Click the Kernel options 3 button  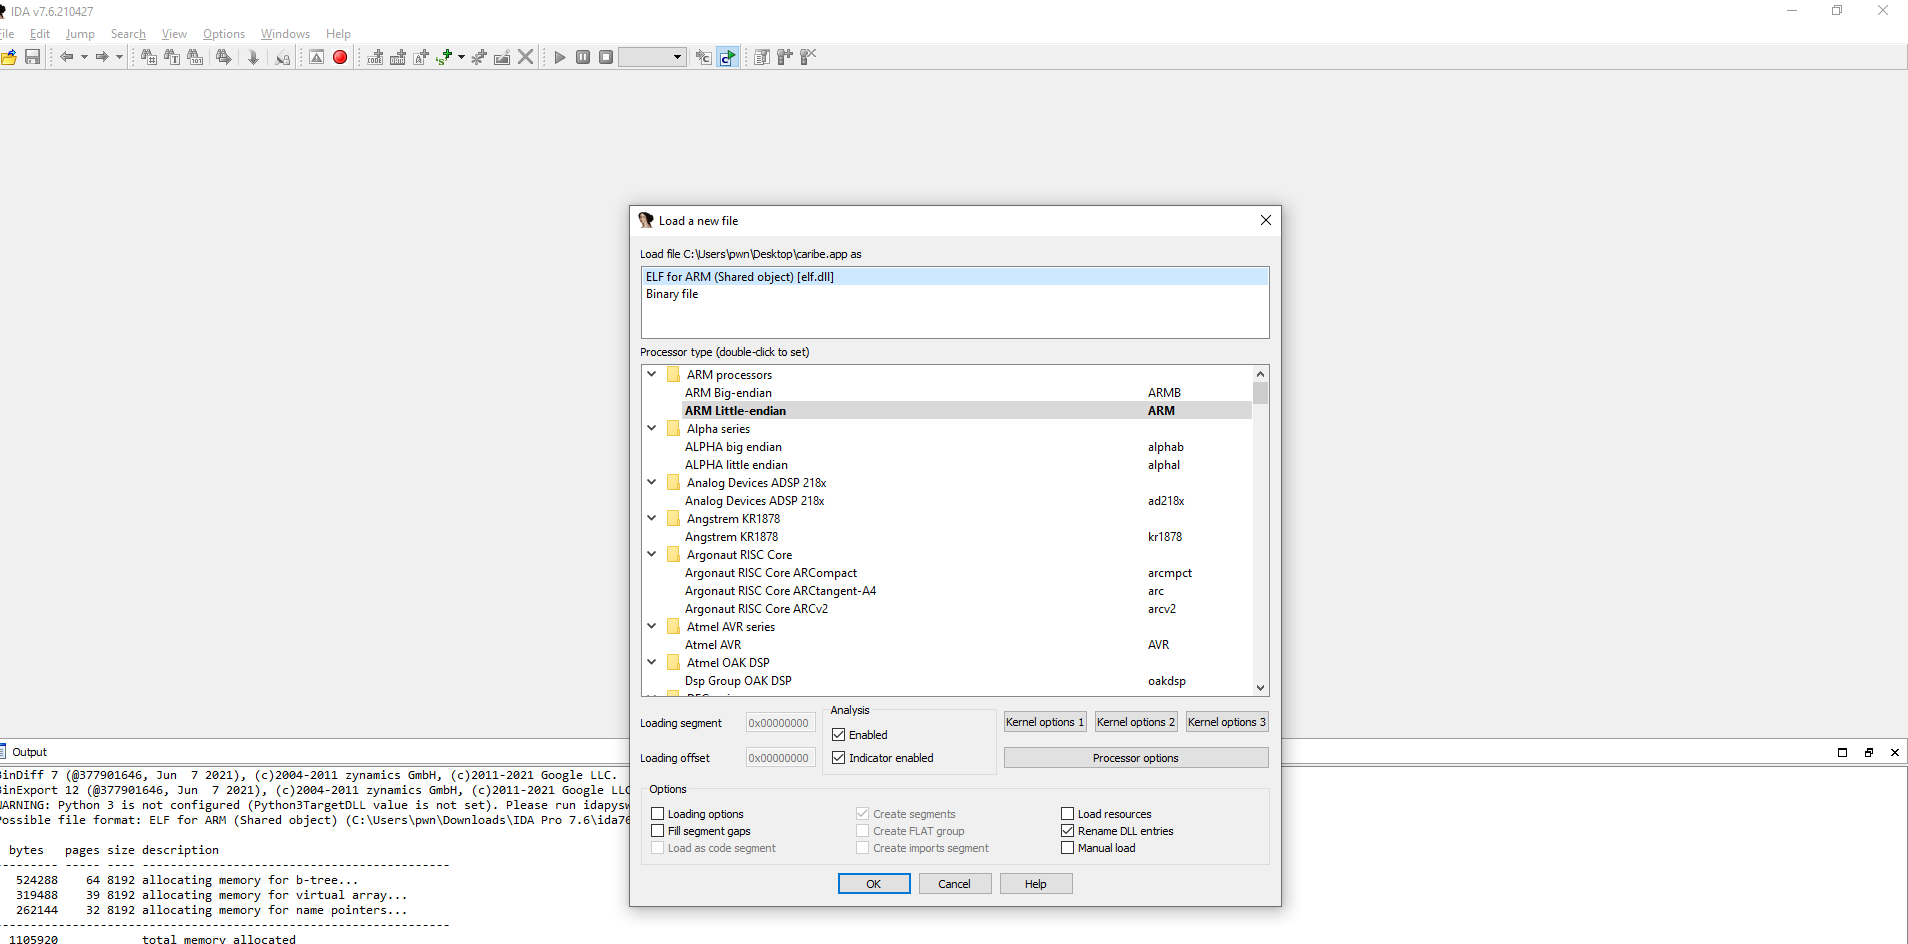pyautogui.click(x=1227, y=722)
